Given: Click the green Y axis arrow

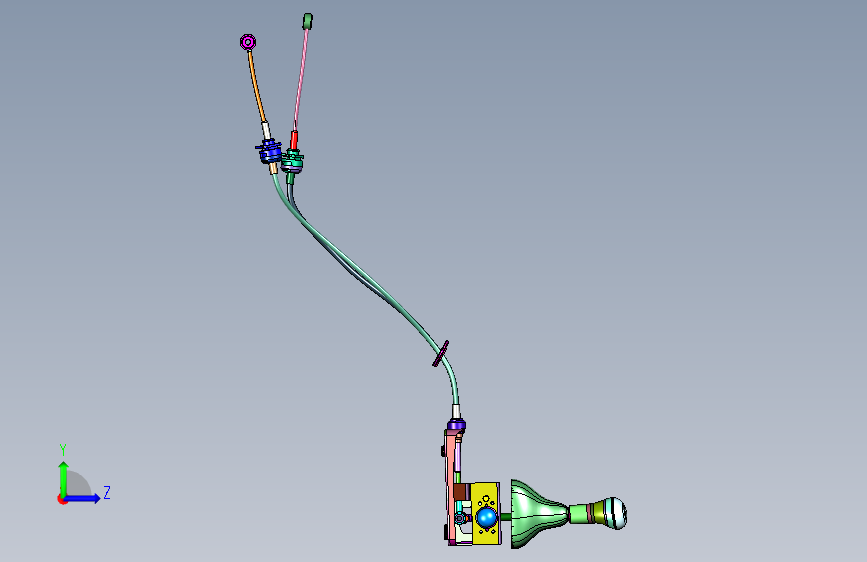Looking at the screenshot, I should pyautogui.click(x=64, y=479).
